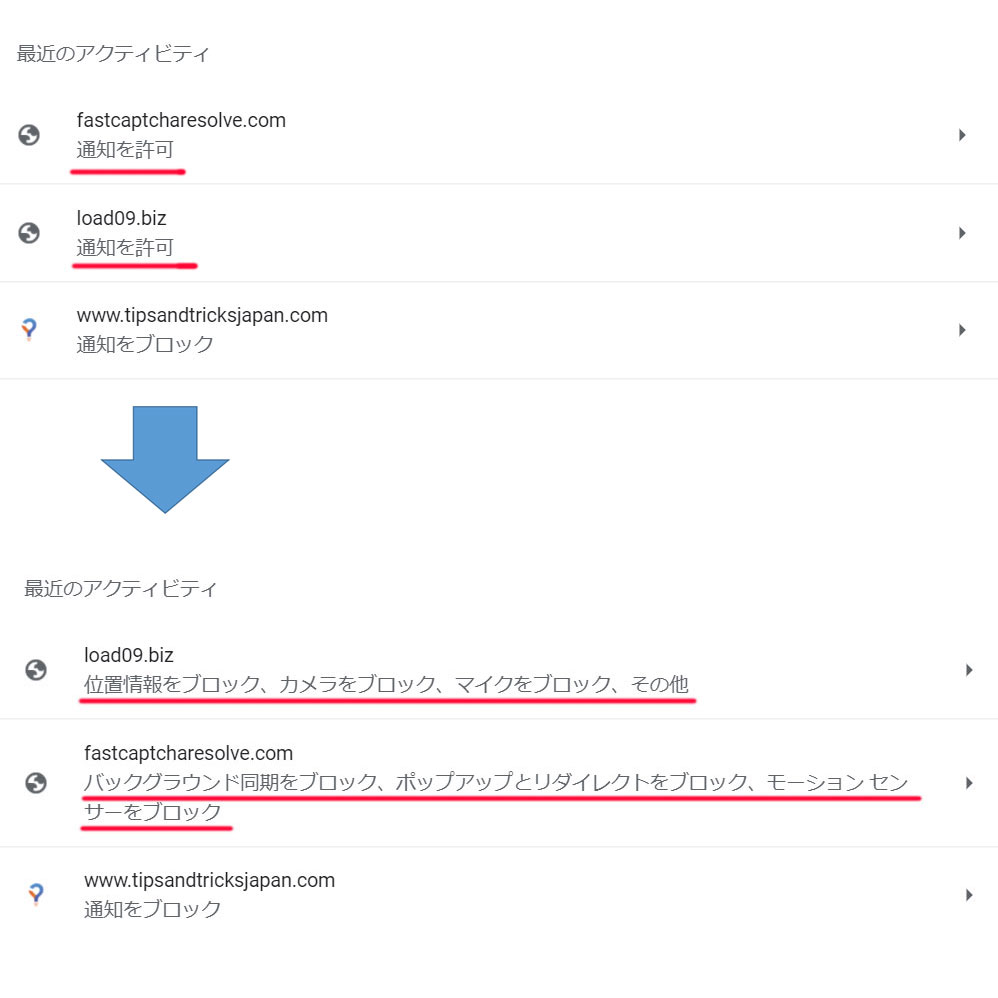Expand lower load09.biz row arrow
The width and height of the screenshot is (998, 998).
tap(969, 670)
